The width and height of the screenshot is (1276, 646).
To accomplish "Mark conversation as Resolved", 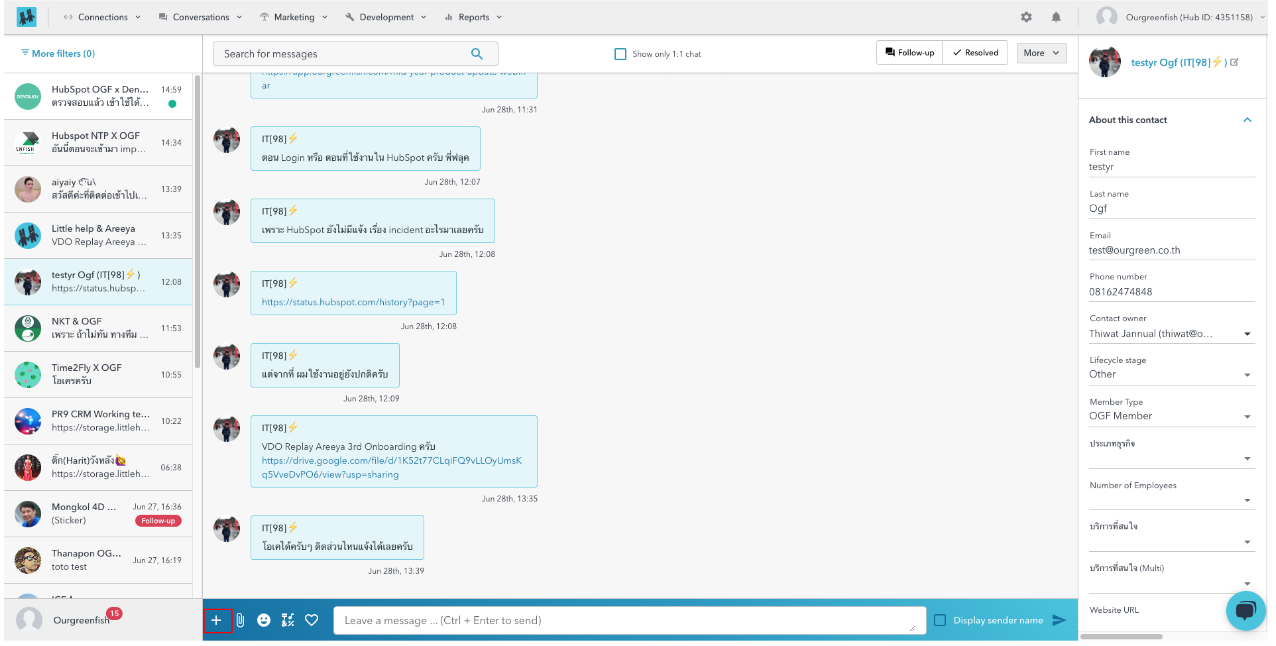I will tap(975, 53).
